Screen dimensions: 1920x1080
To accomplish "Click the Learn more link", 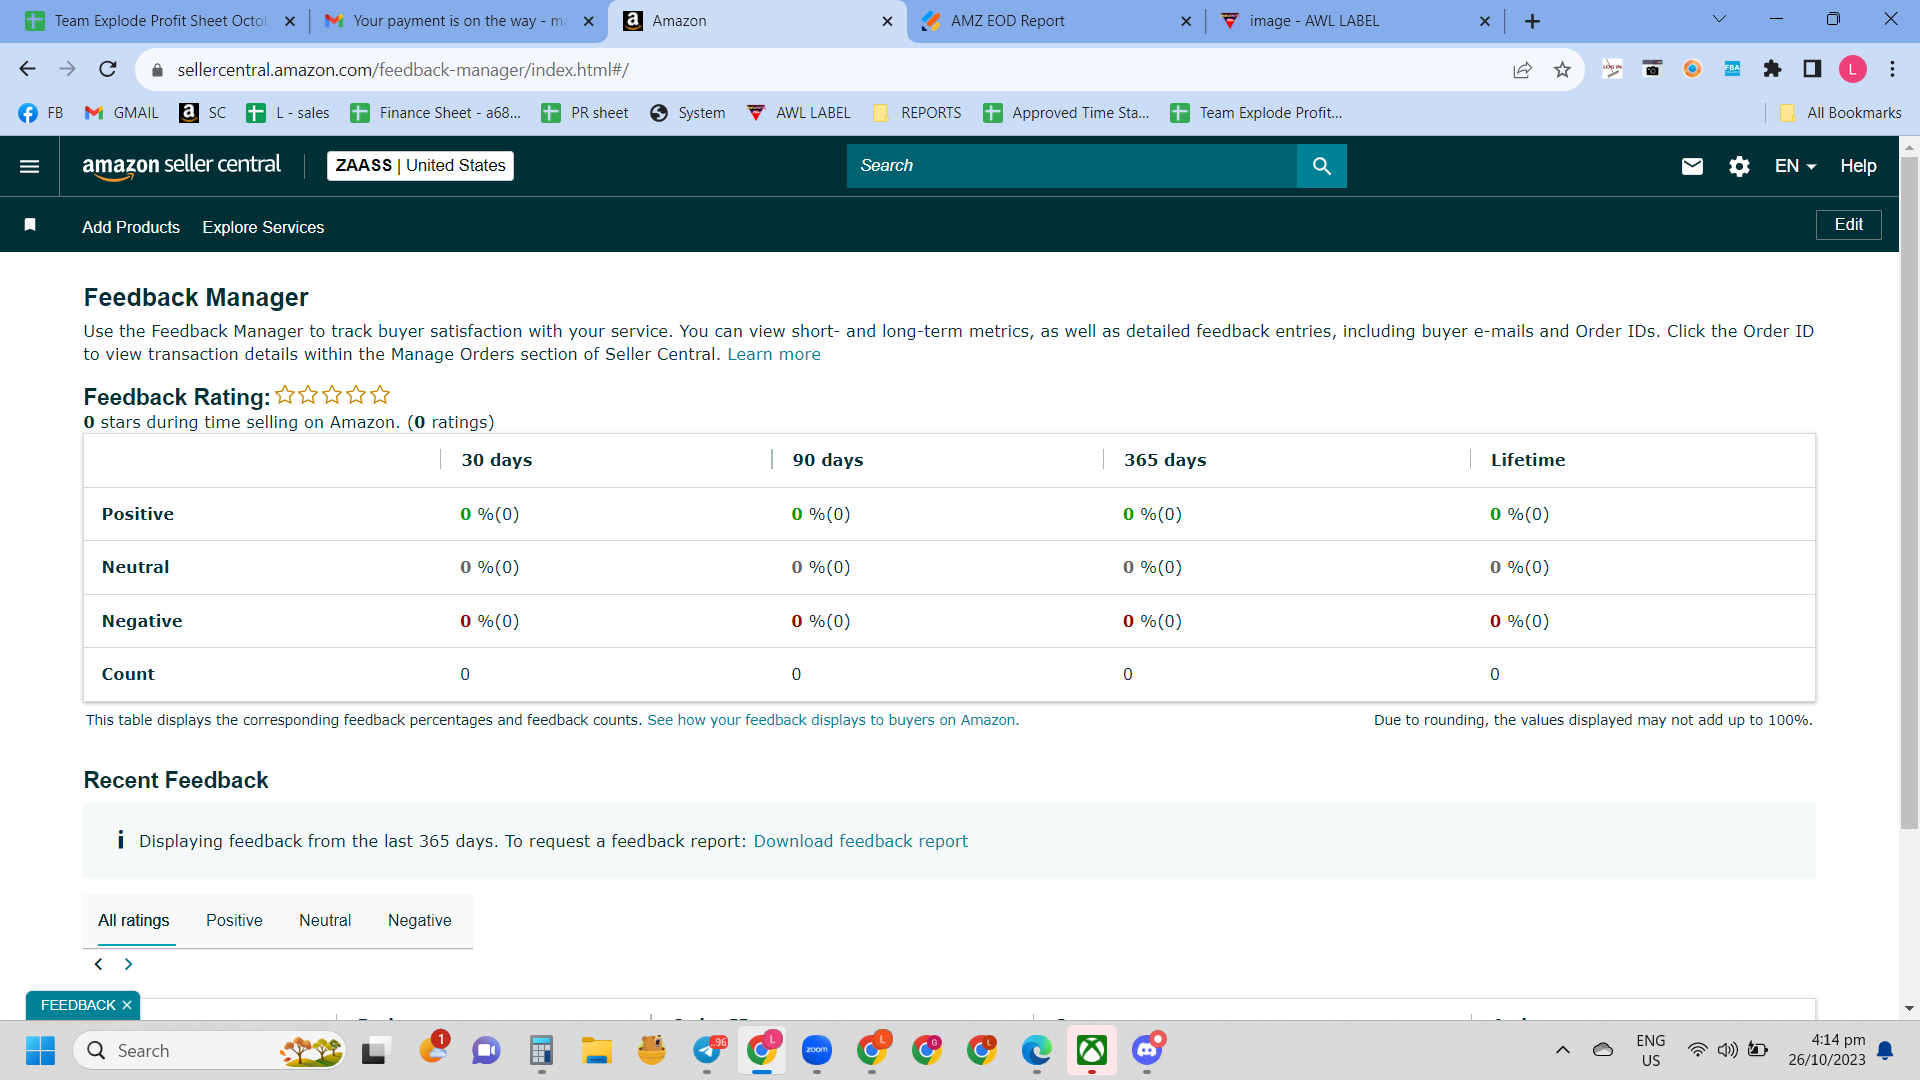I will coord(773,354).
